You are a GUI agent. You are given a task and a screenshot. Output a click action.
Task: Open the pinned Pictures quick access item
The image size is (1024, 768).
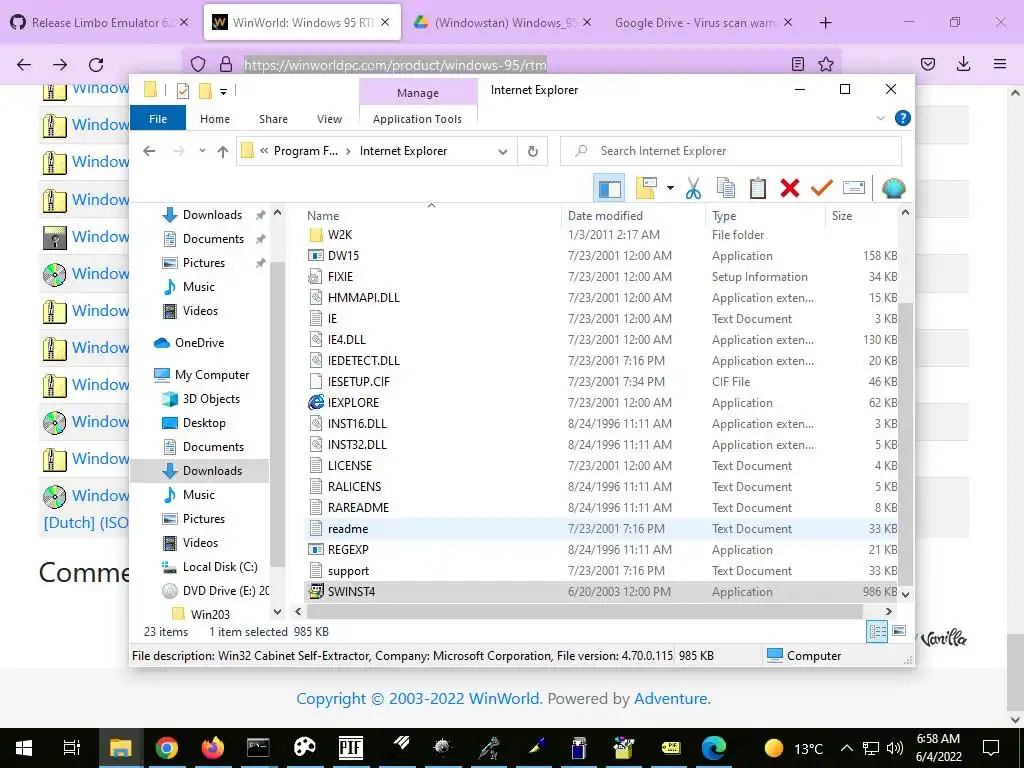point(204,263)
